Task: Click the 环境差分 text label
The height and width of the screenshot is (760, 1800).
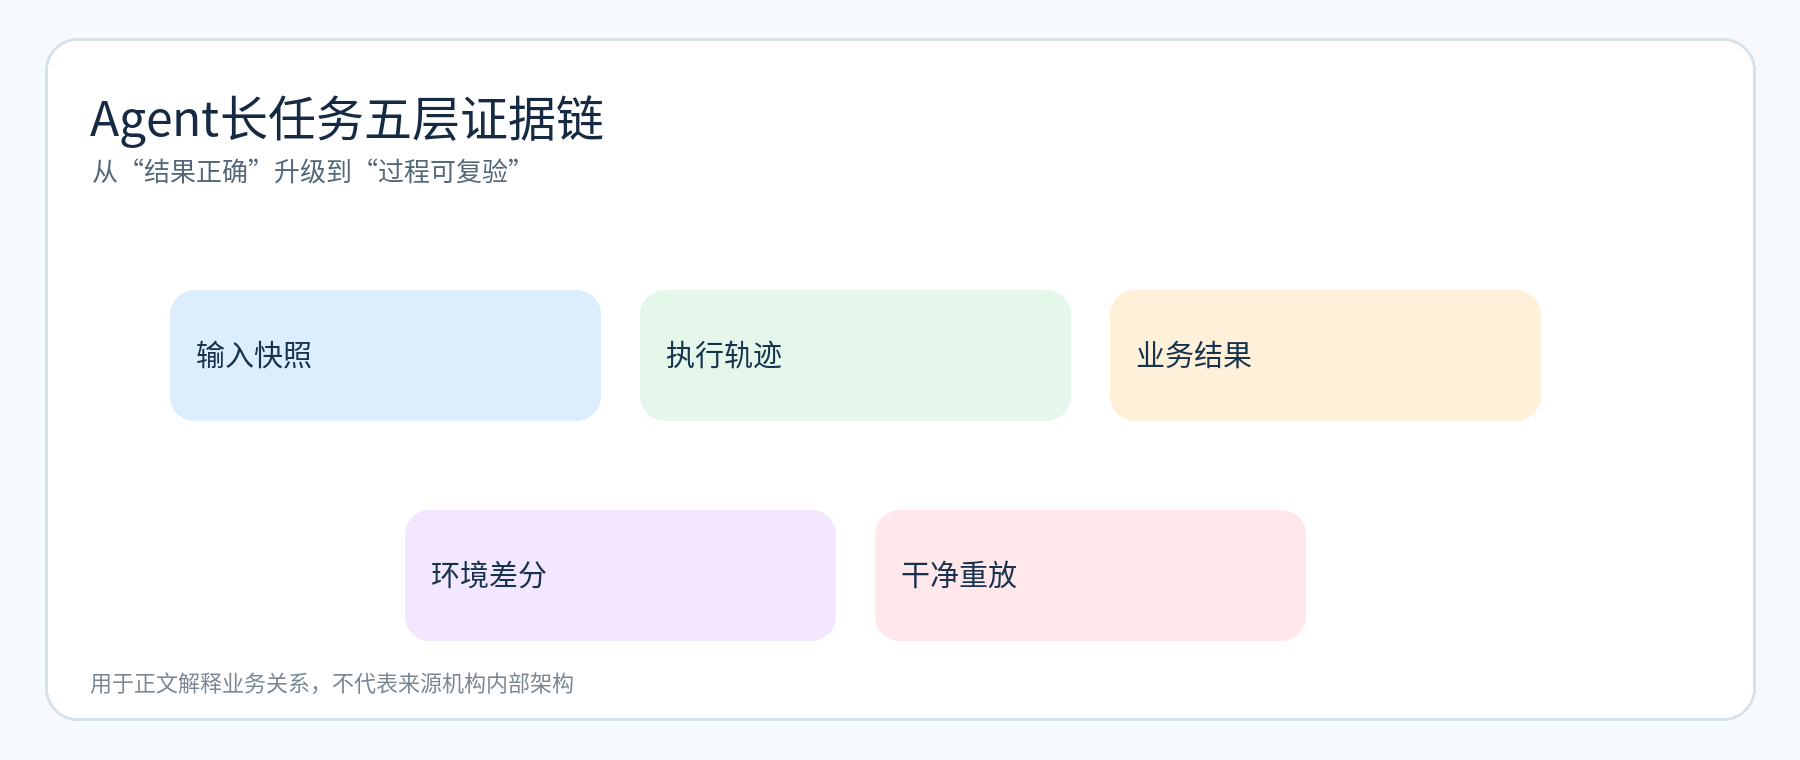Action: [489, 575]
